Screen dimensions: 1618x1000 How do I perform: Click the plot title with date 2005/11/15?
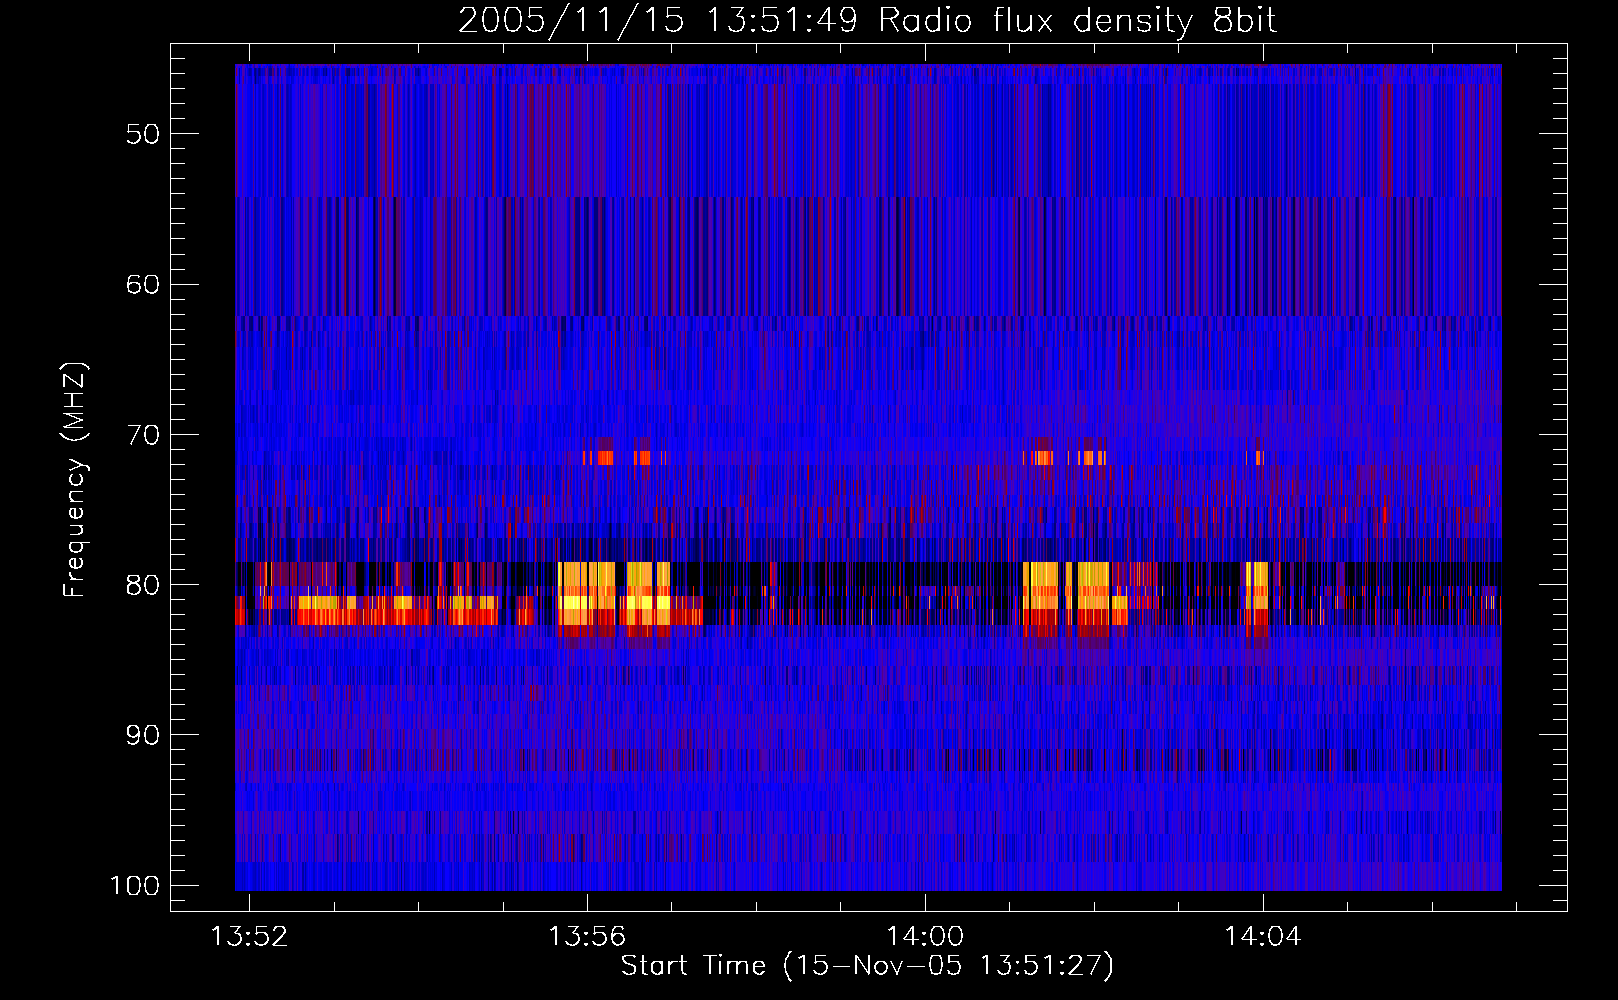(867, 20)
